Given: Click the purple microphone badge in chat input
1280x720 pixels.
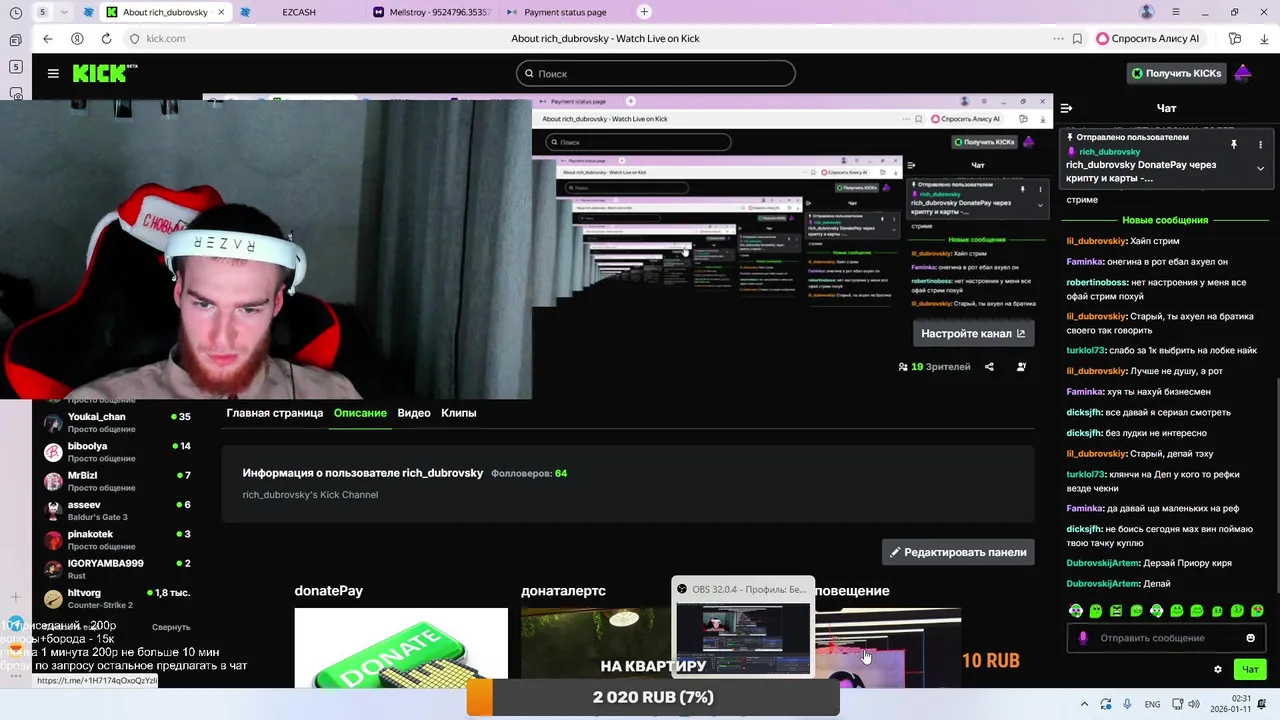Looking at the screenshot, I should (1083, 638).
